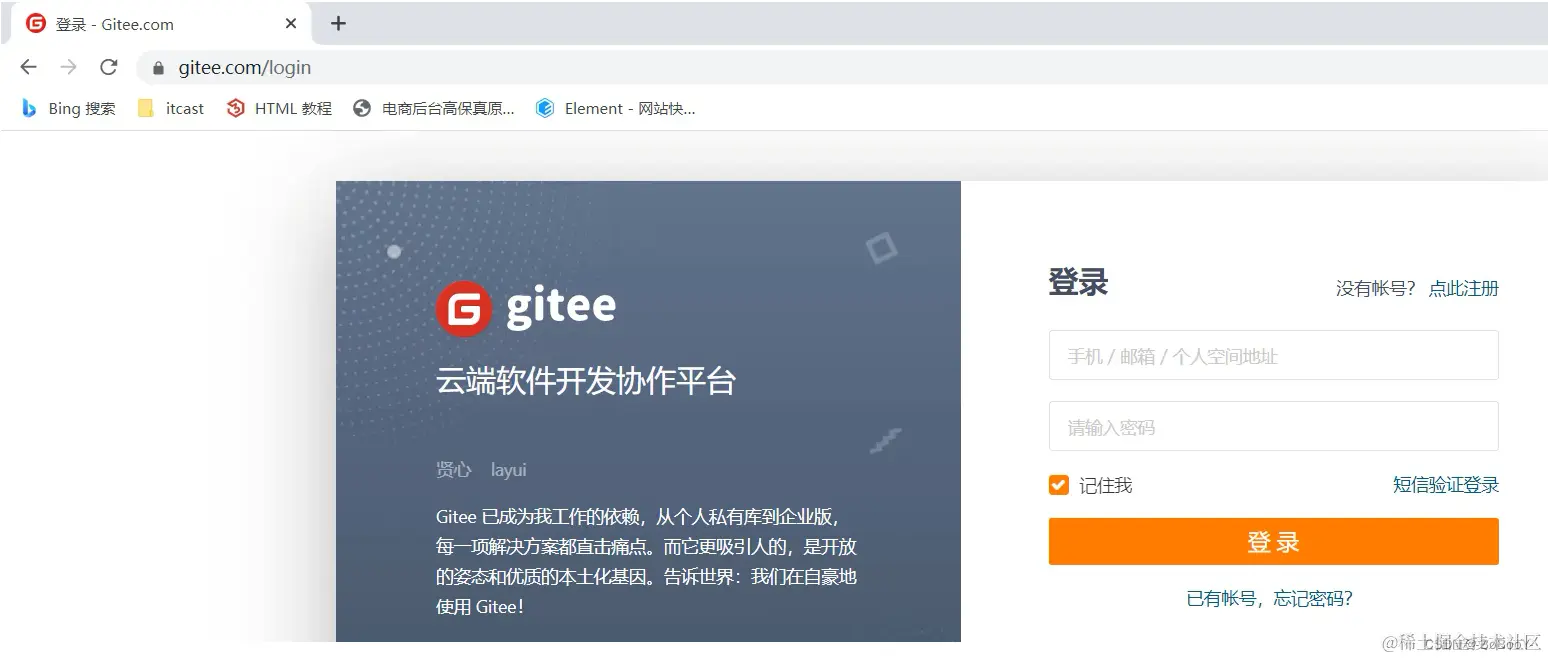Click the account input field 手机/邮箱/个人空间地址

pyautogui.click(x=1272, y=355)
